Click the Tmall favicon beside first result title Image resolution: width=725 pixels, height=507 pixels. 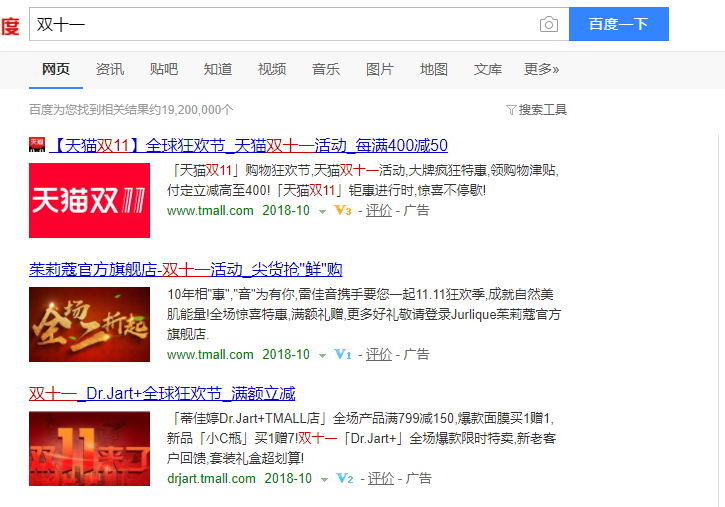37,145
